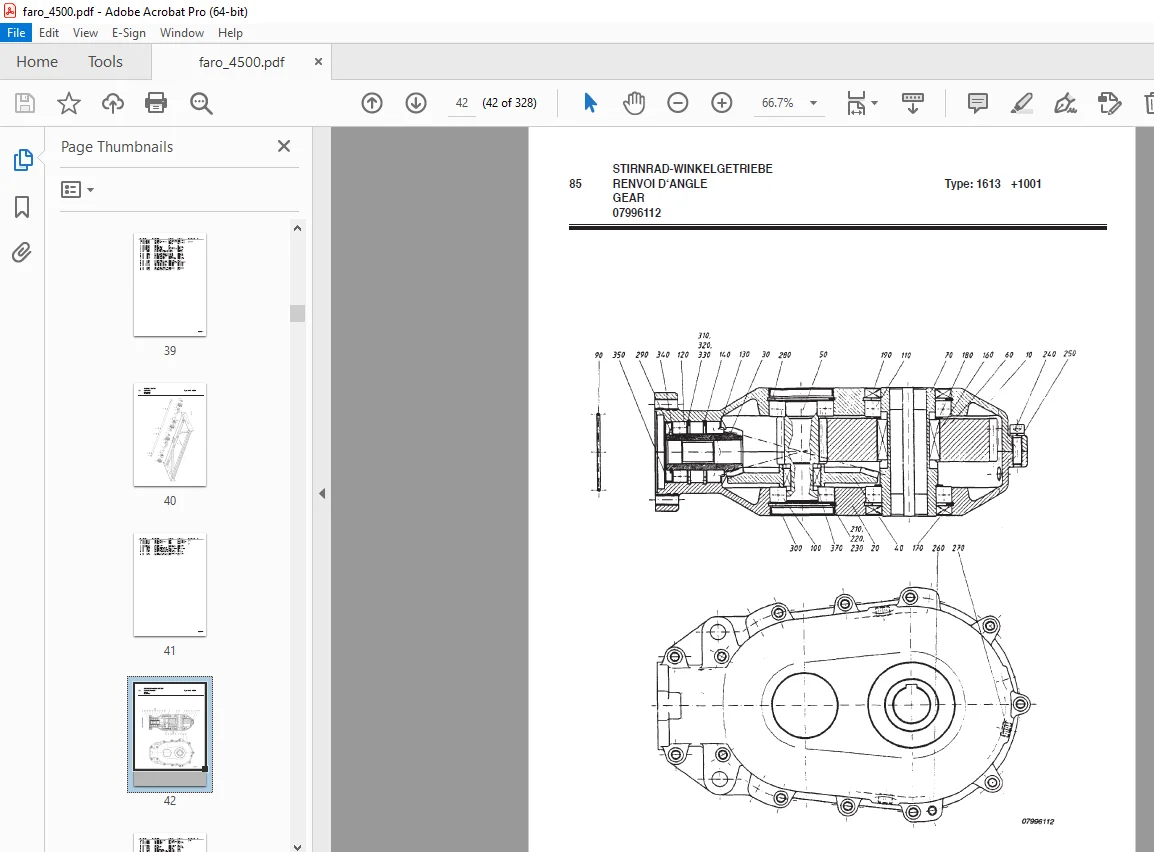Open the E-Sign menu
Screen dimensions: 1154x852
[x=129, y=32]
